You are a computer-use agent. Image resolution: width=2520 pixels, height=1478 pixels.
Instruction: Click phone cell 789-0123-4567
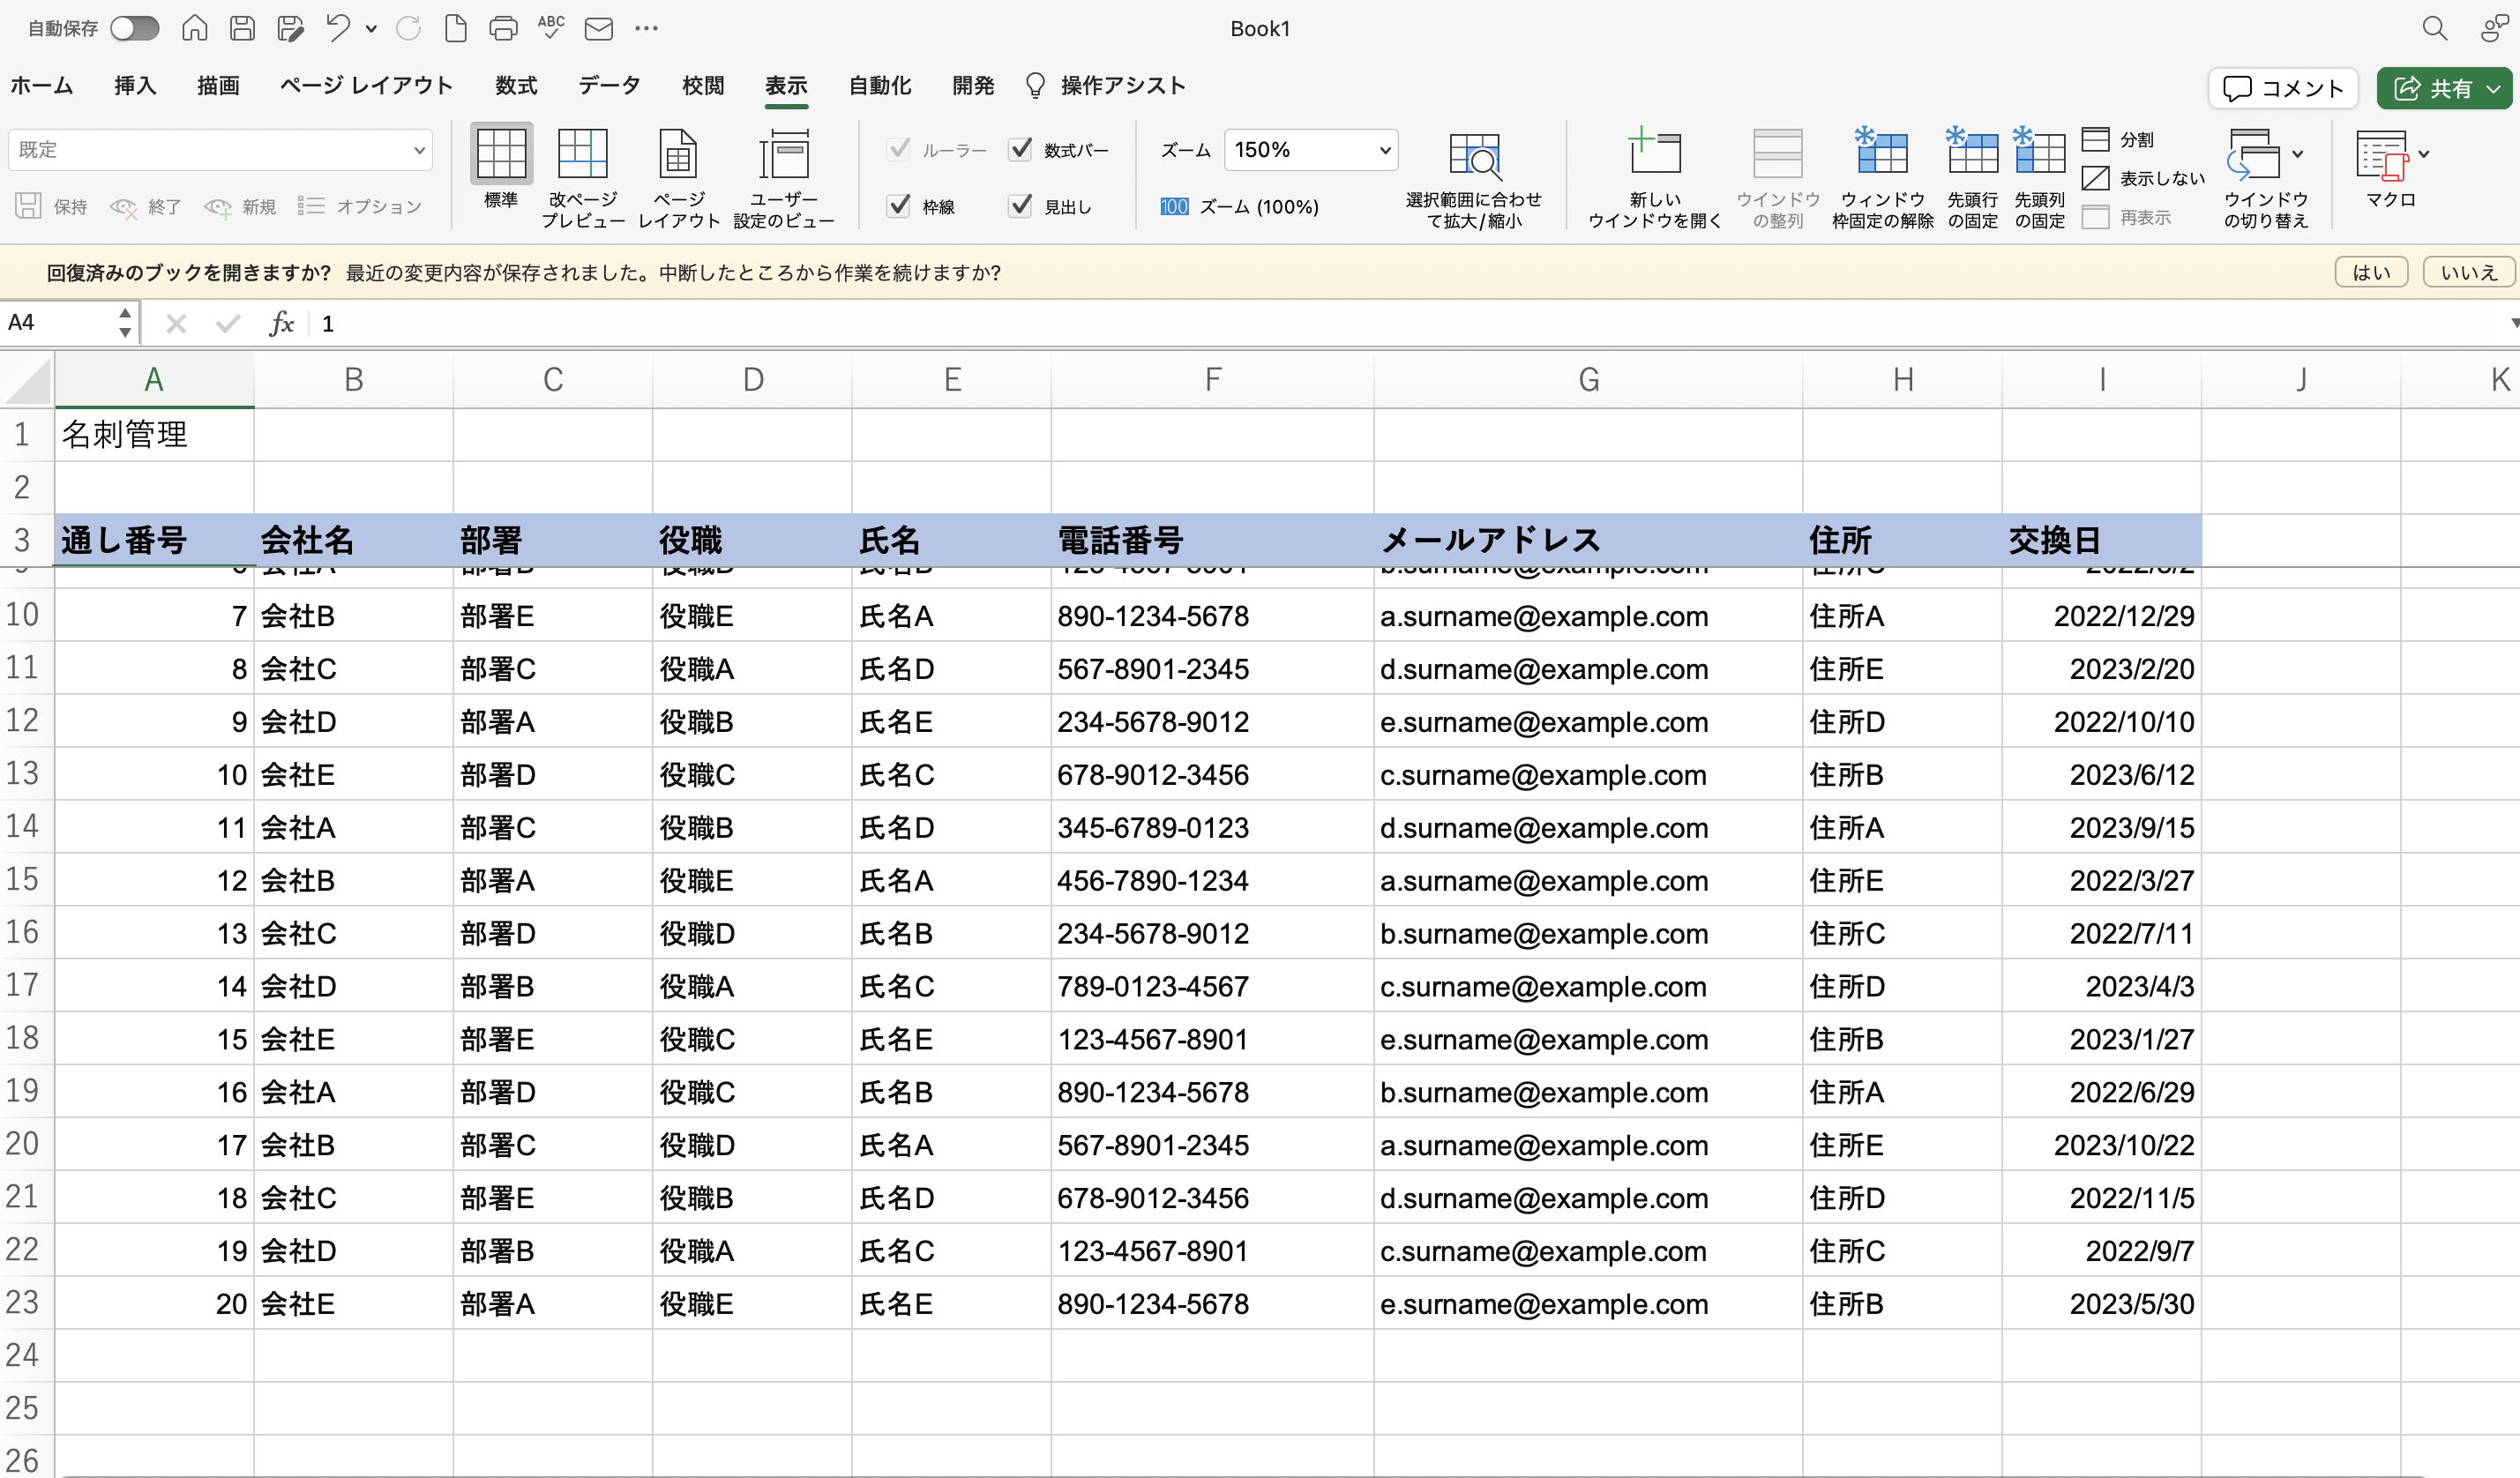point(1212,986)
